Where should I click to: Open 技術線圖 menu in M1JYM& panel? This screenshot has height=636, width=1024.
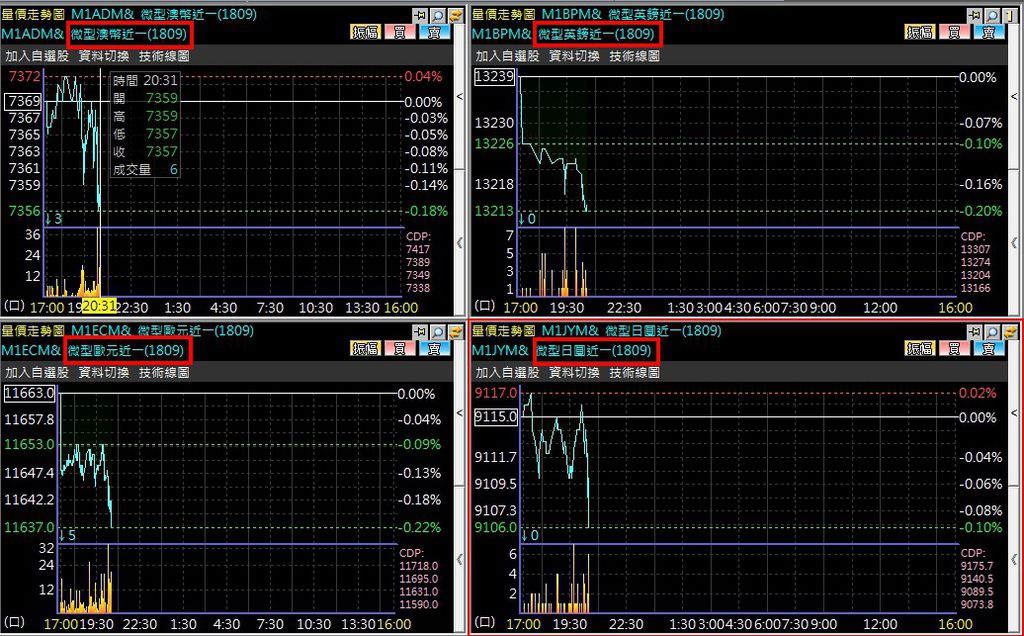pyautogui.click(x=634, y=373)
